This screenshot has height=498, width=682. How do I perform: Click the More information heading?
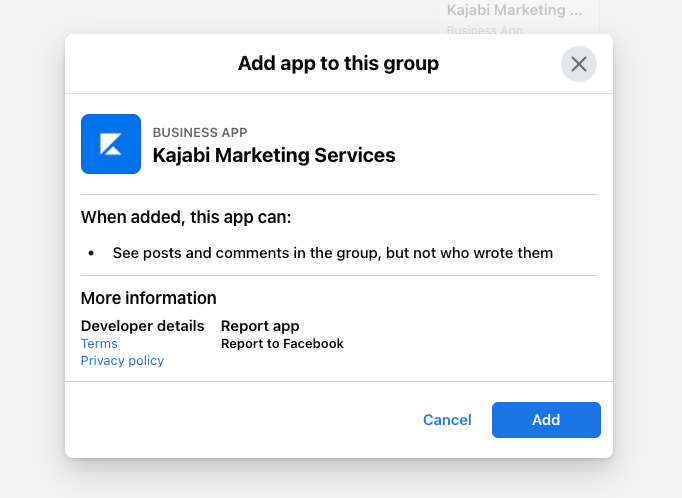click(x=149, y=298)
